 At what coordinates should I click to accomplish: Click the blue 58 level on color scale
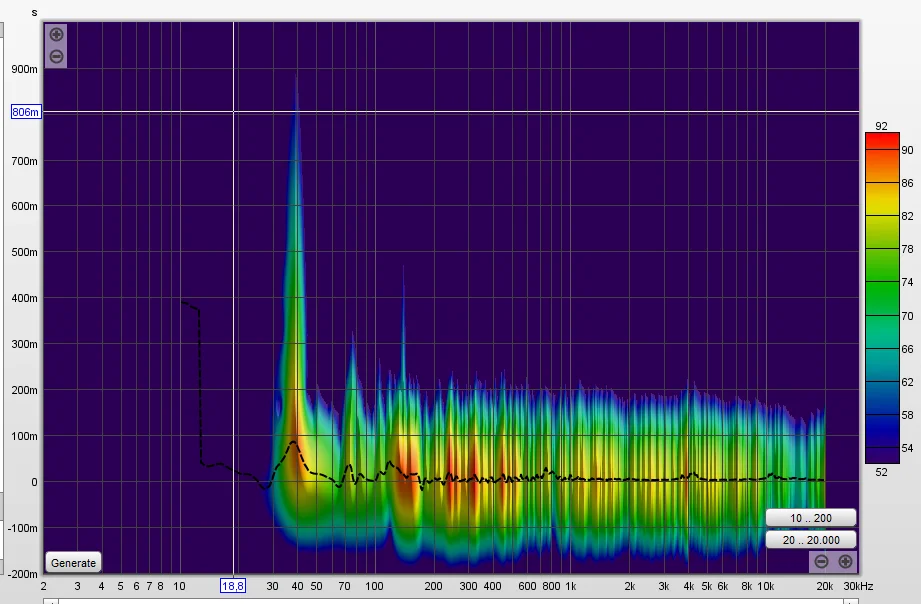coord(882,415)
